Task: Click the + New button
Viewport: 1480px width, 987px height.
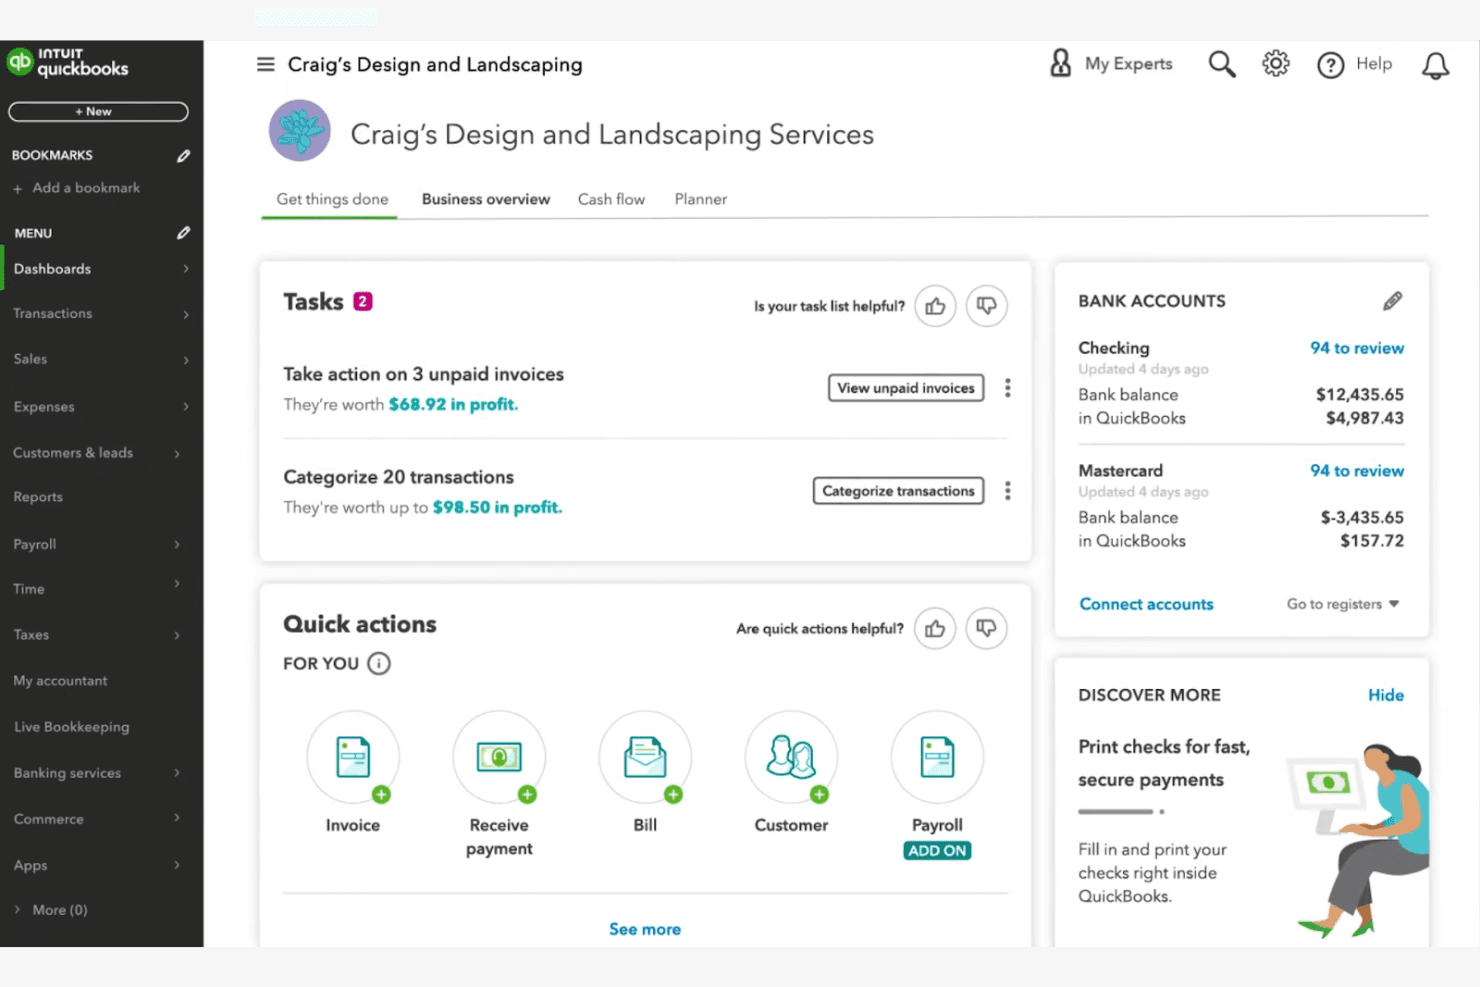Action: click(98, 112)
